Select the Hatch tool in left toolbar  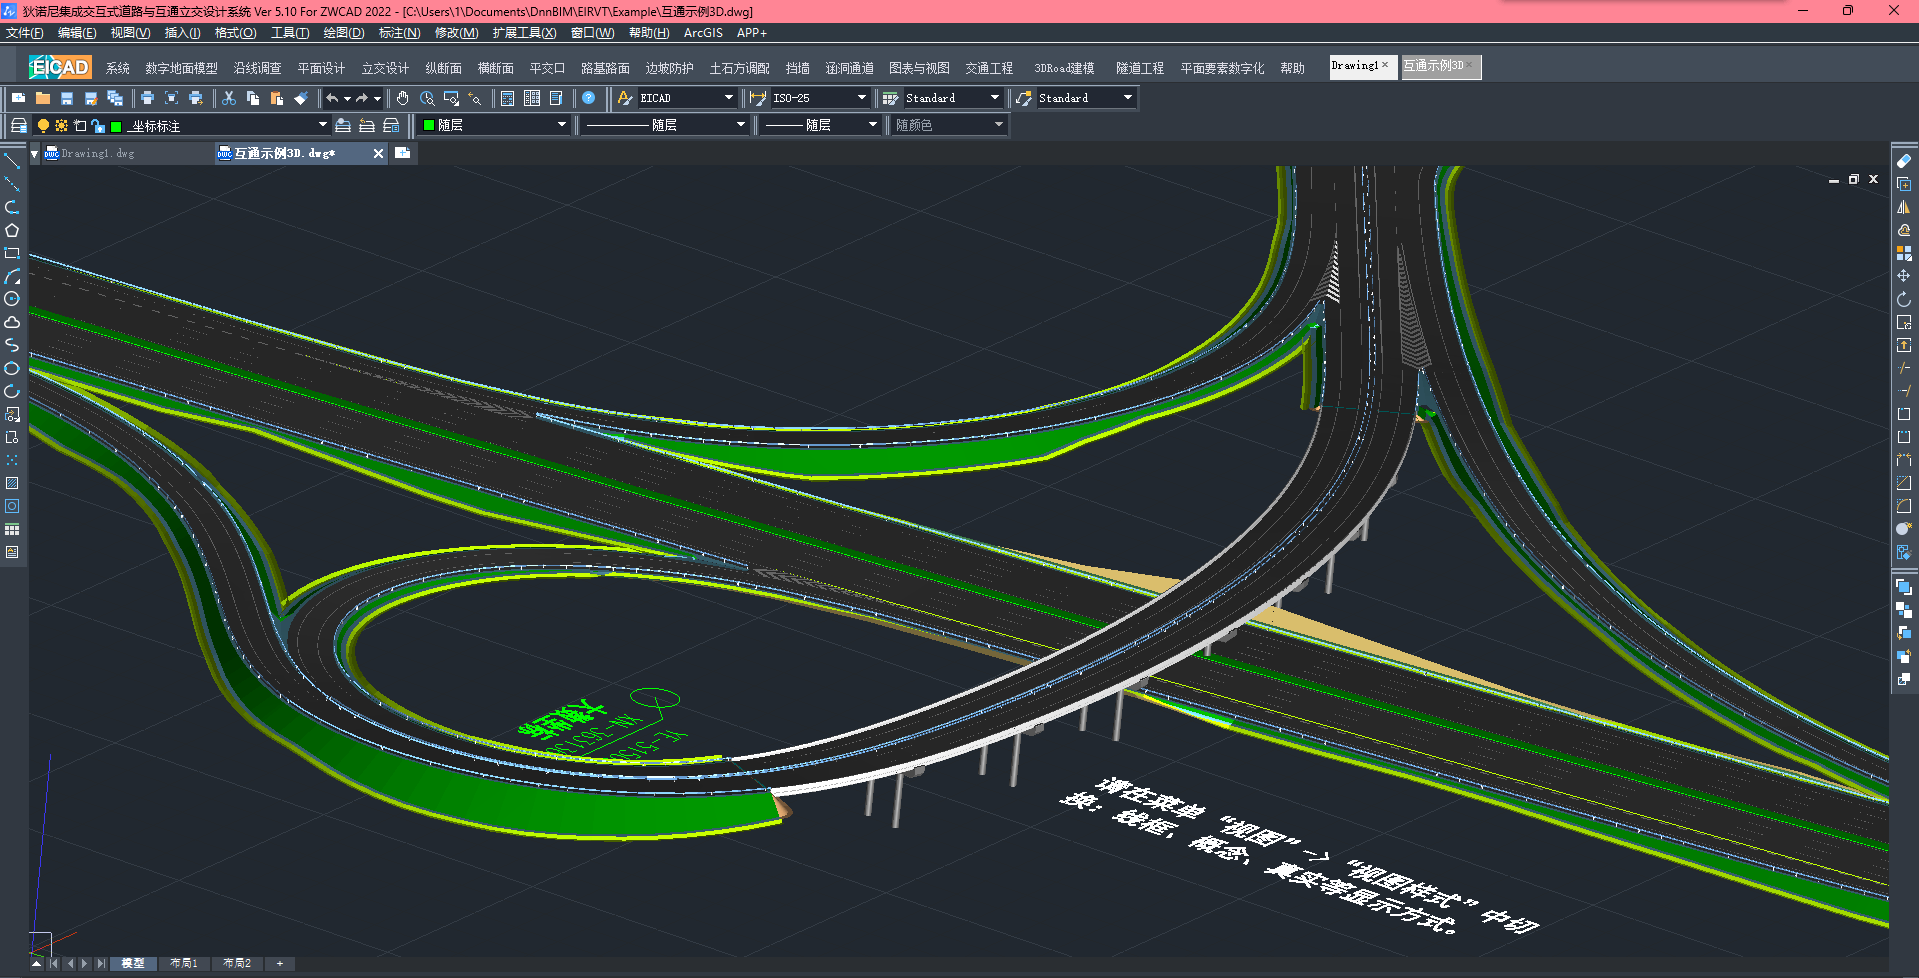click(x=12, y=483)
